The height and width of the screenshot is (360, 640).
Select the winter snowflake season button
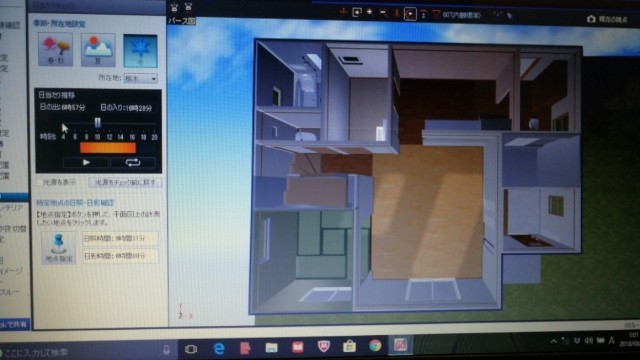click(140, 51)
